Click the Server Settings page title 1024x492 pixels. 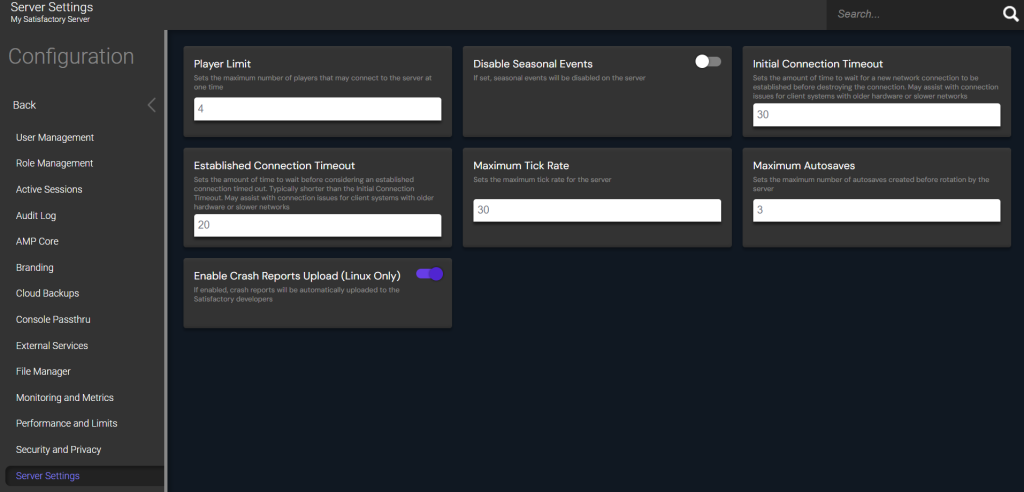[x=52, y=7]
